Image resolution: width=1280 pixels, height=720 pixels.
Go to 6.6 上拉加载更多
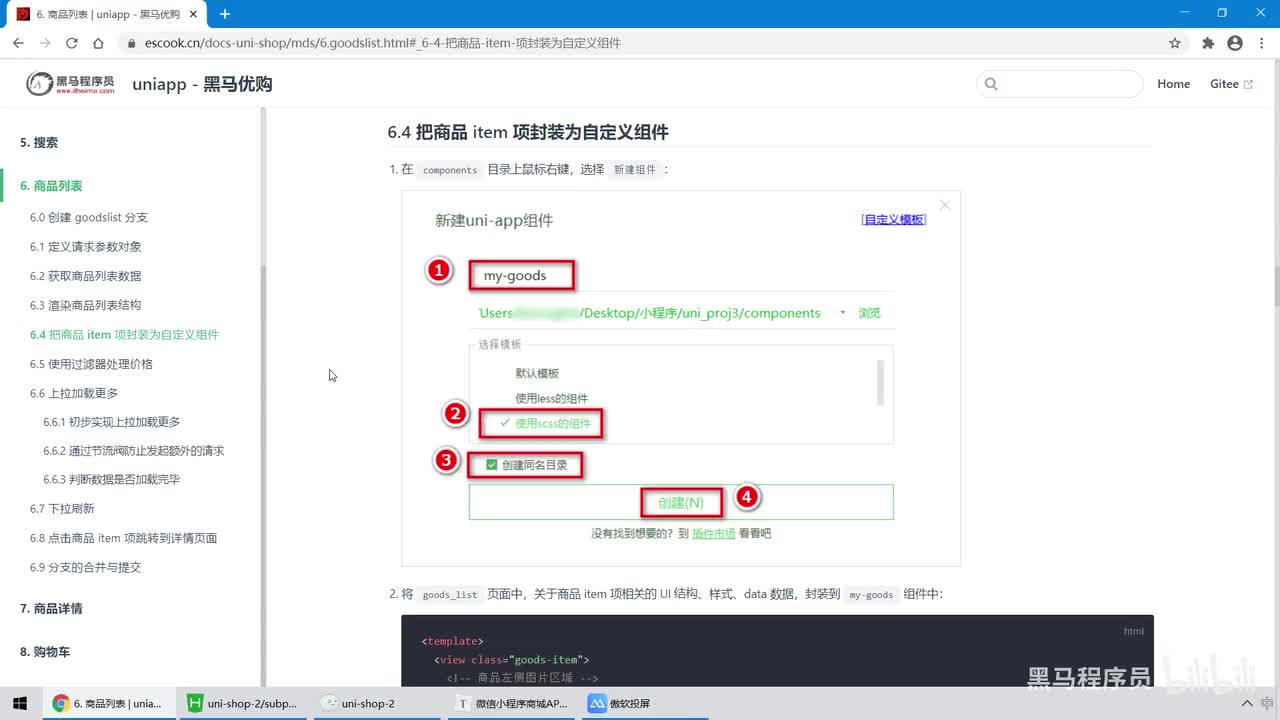pos(74,393)
